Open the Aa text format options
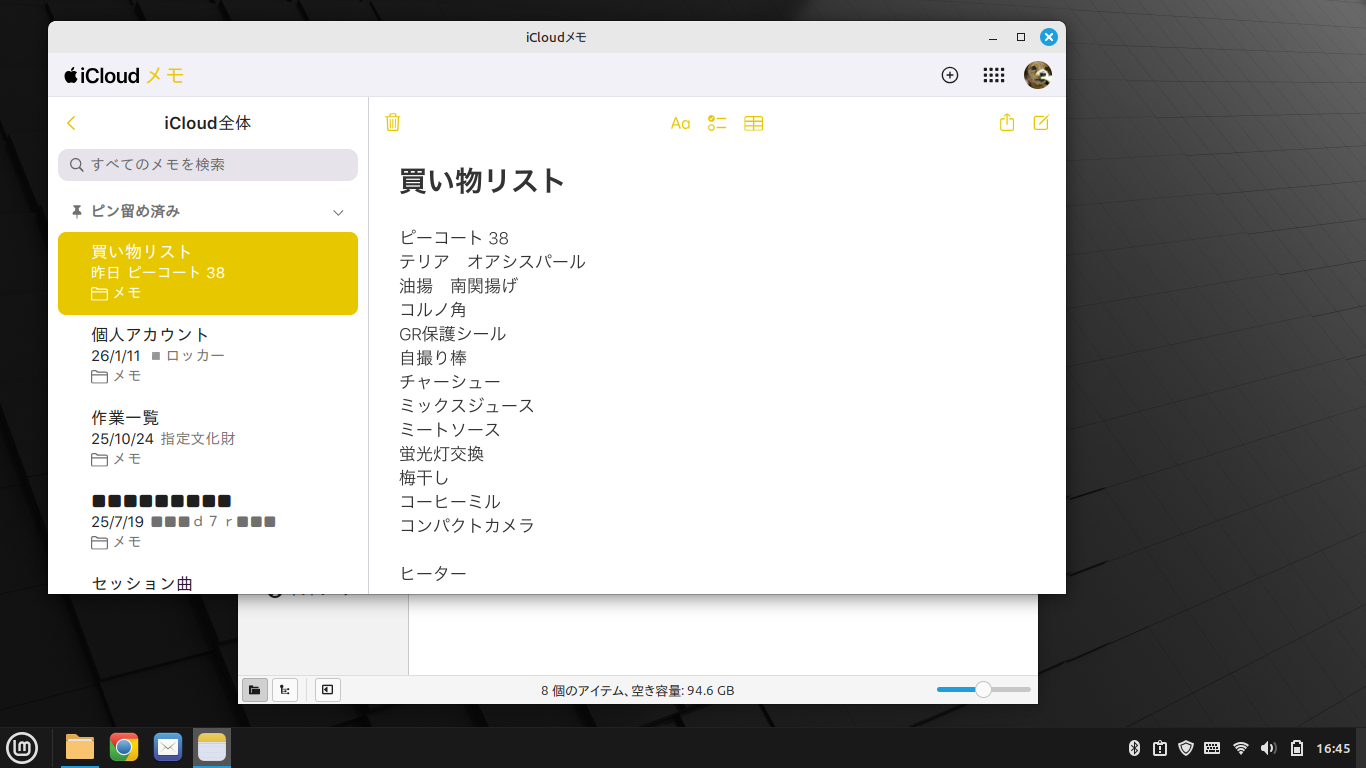Screen dimensions: 1366x768 (680, 123)
